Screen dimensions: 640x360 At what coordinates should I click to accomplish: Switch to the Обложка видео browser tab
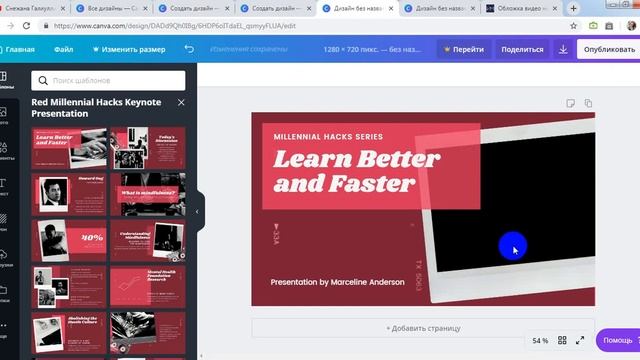coord(522,8)
